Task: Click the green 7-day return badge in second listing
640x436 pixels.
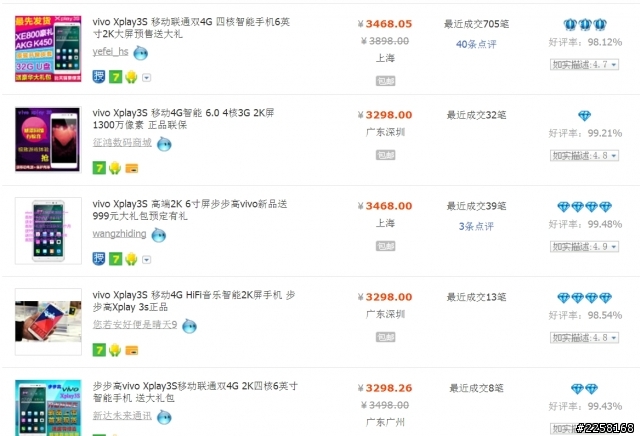Action: click(x=99, y=168)
